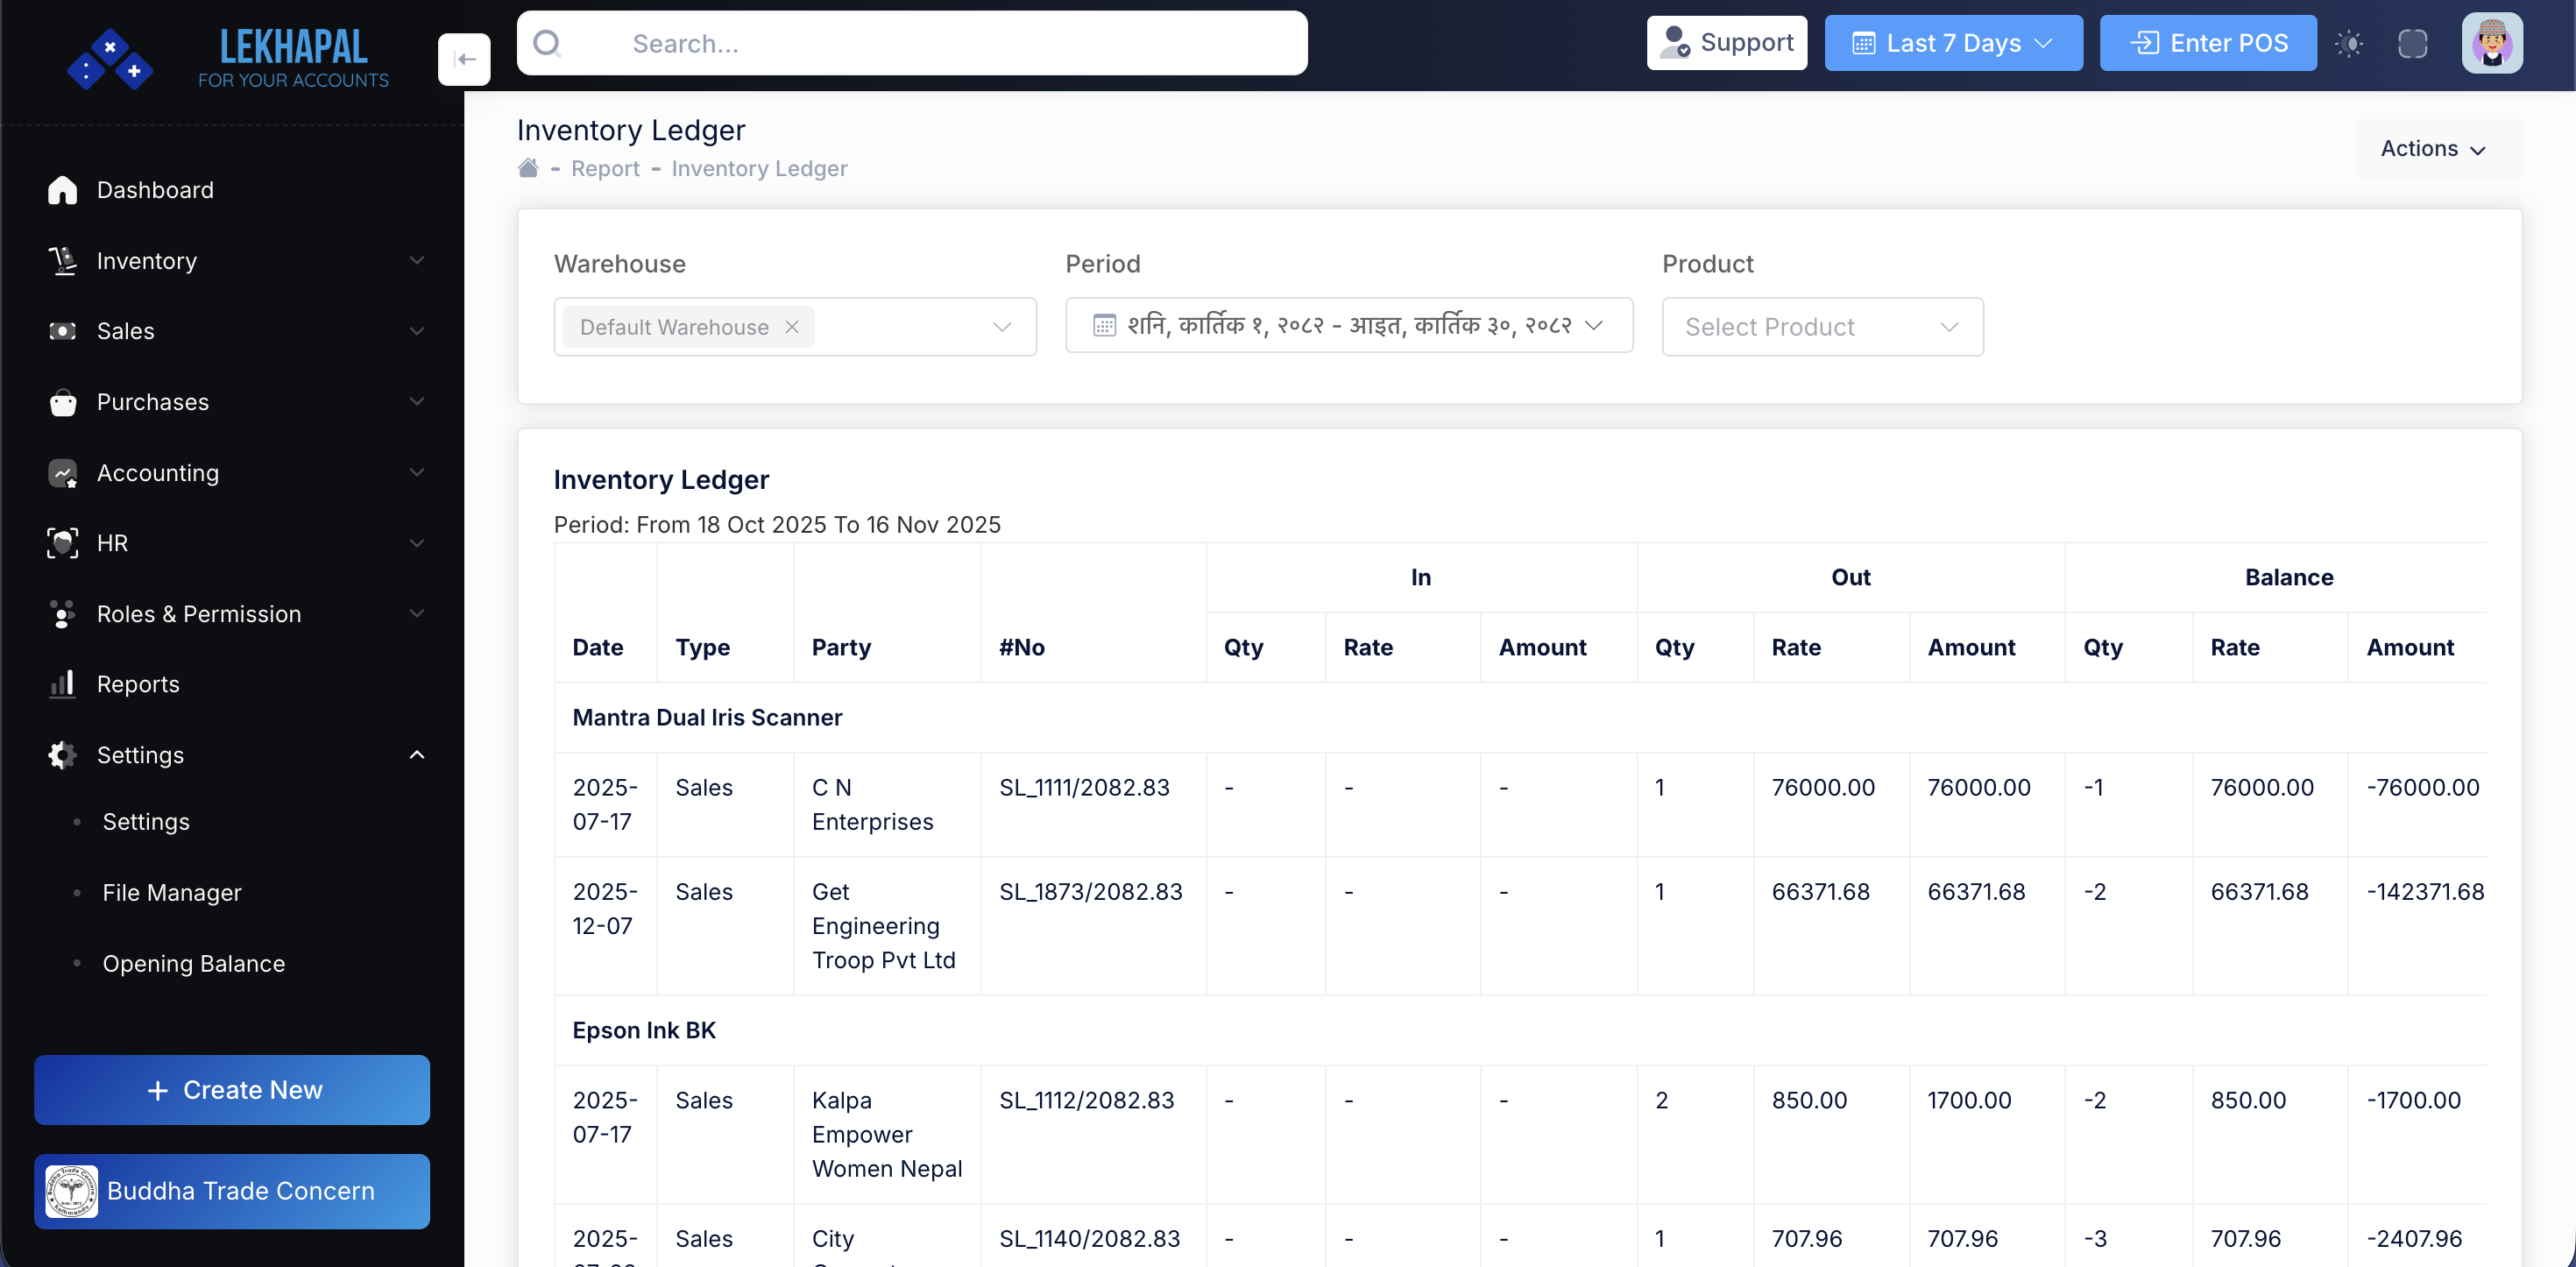Open the Period date range picker
Viewport: 2576px width, 1267px height.
point(1348,325)
